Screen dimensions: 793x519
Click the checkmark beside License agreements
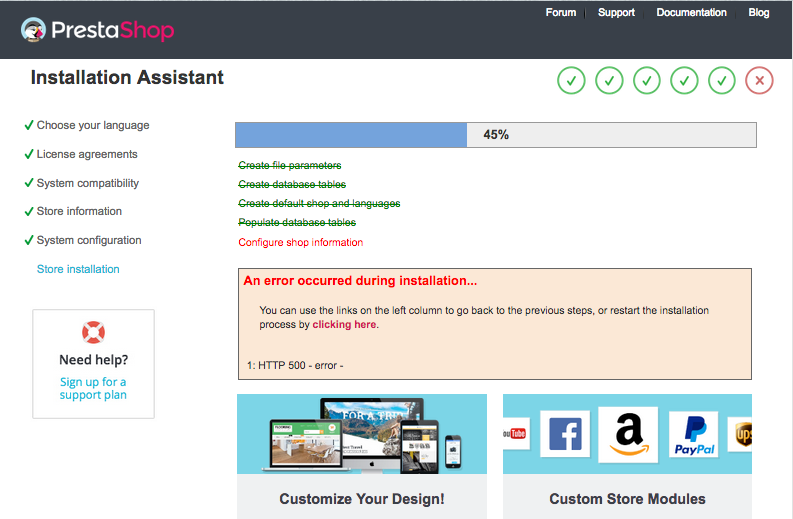pos(29,154)
